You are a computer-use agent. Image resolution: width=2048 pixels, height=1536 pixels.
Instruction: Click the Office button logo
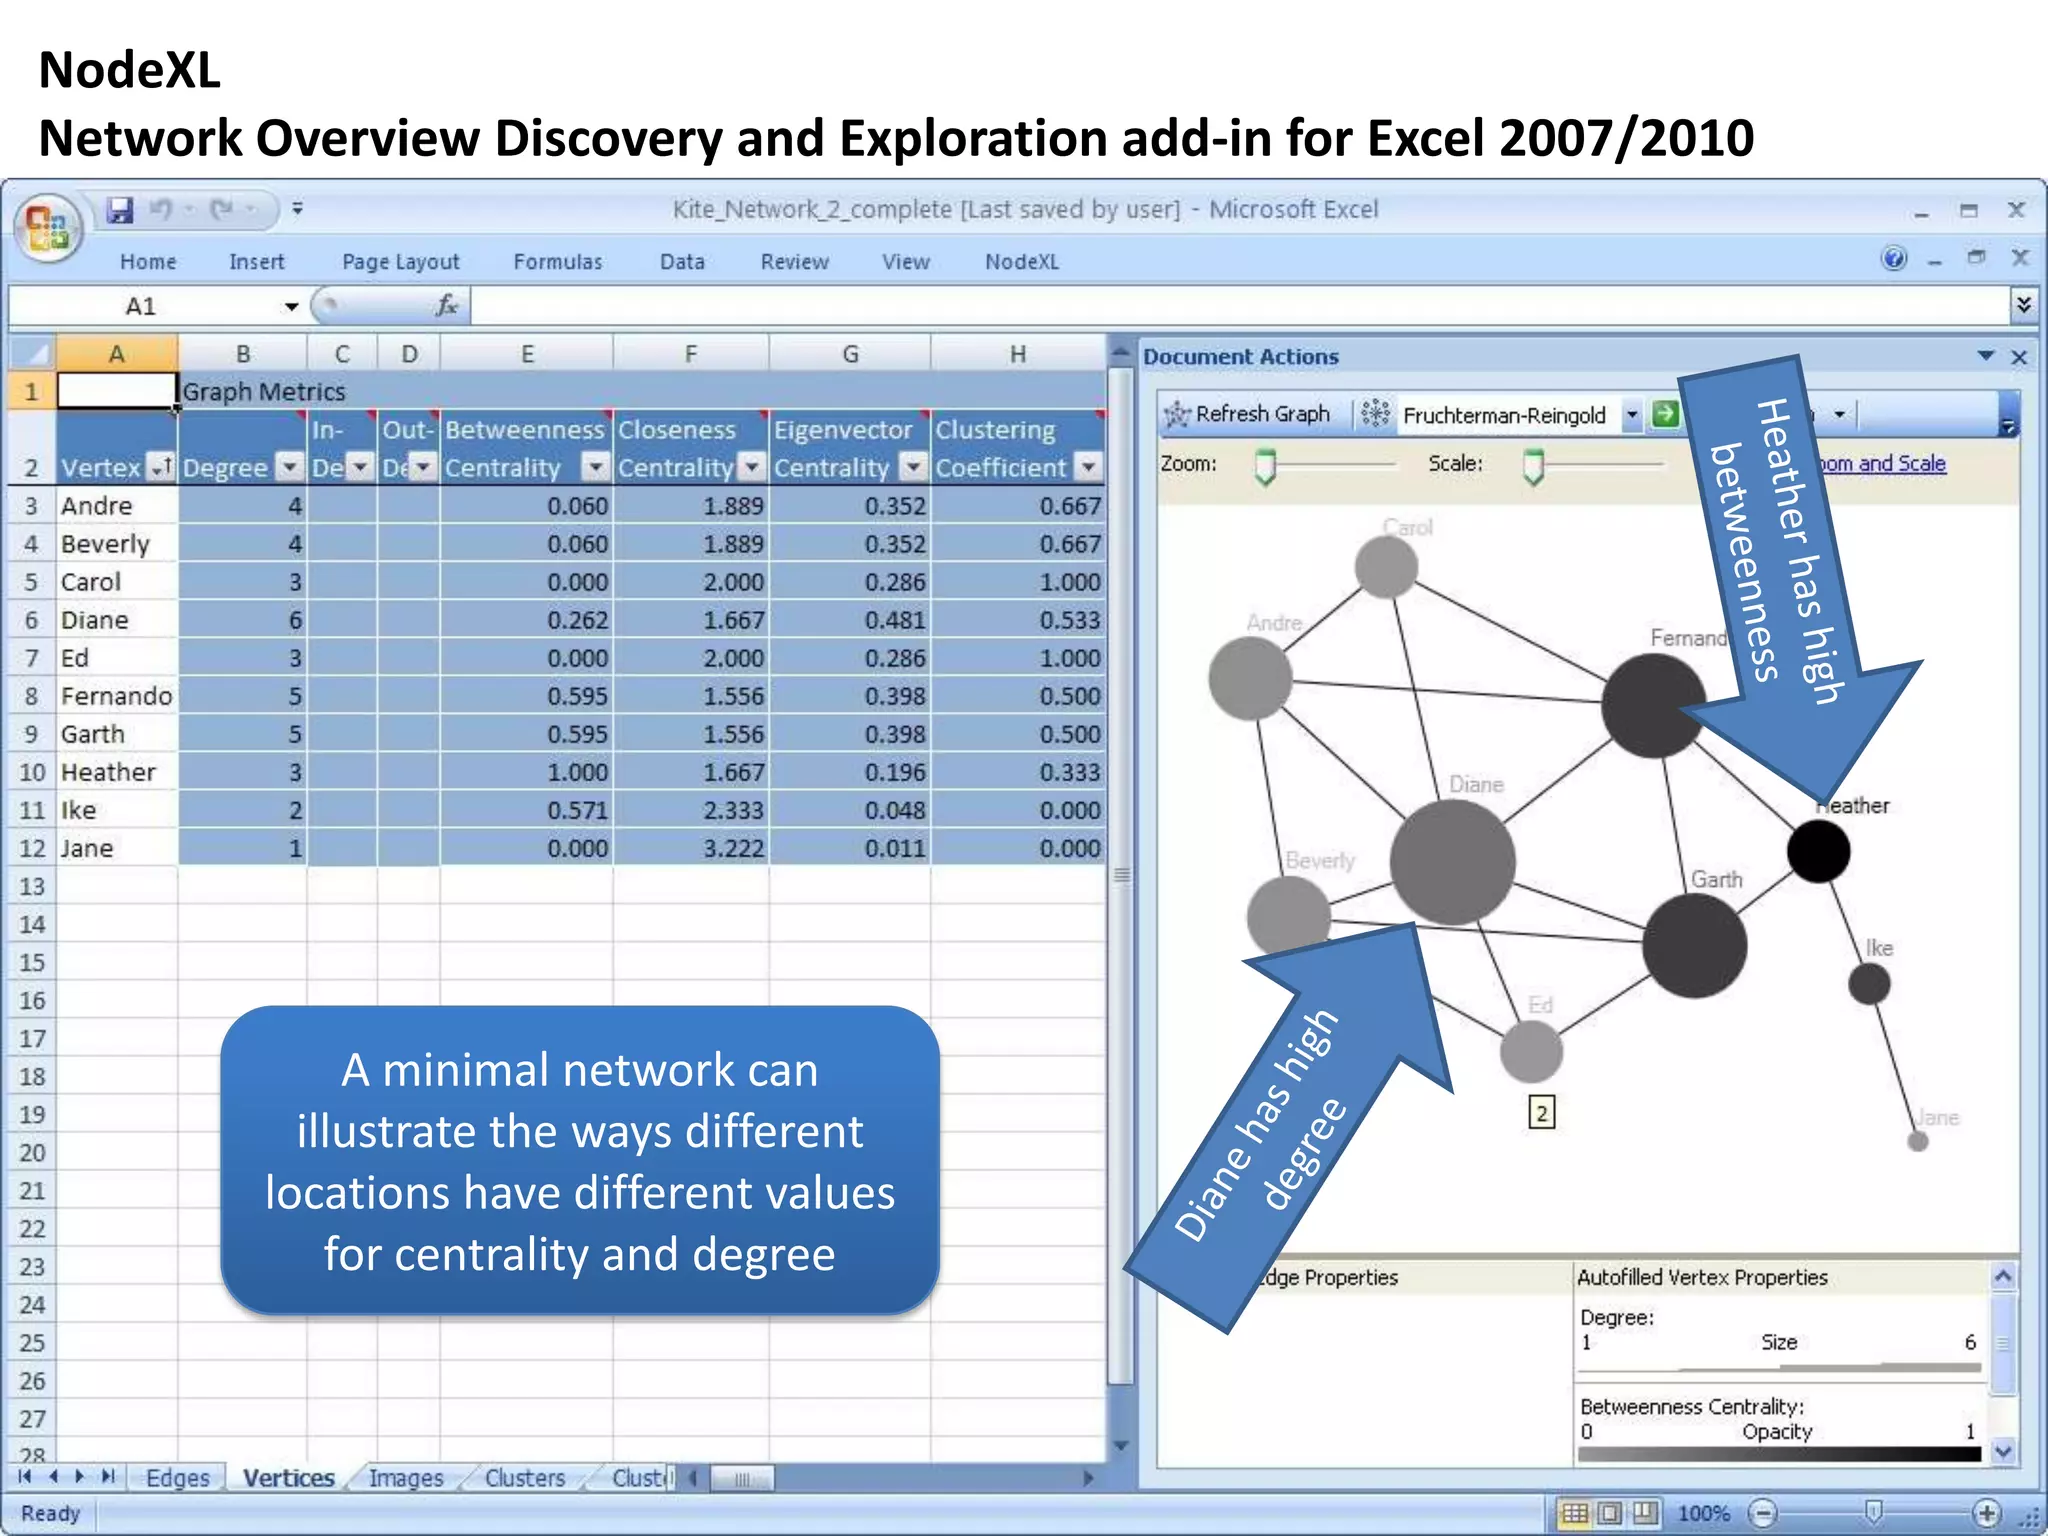[x=47, y=228]
